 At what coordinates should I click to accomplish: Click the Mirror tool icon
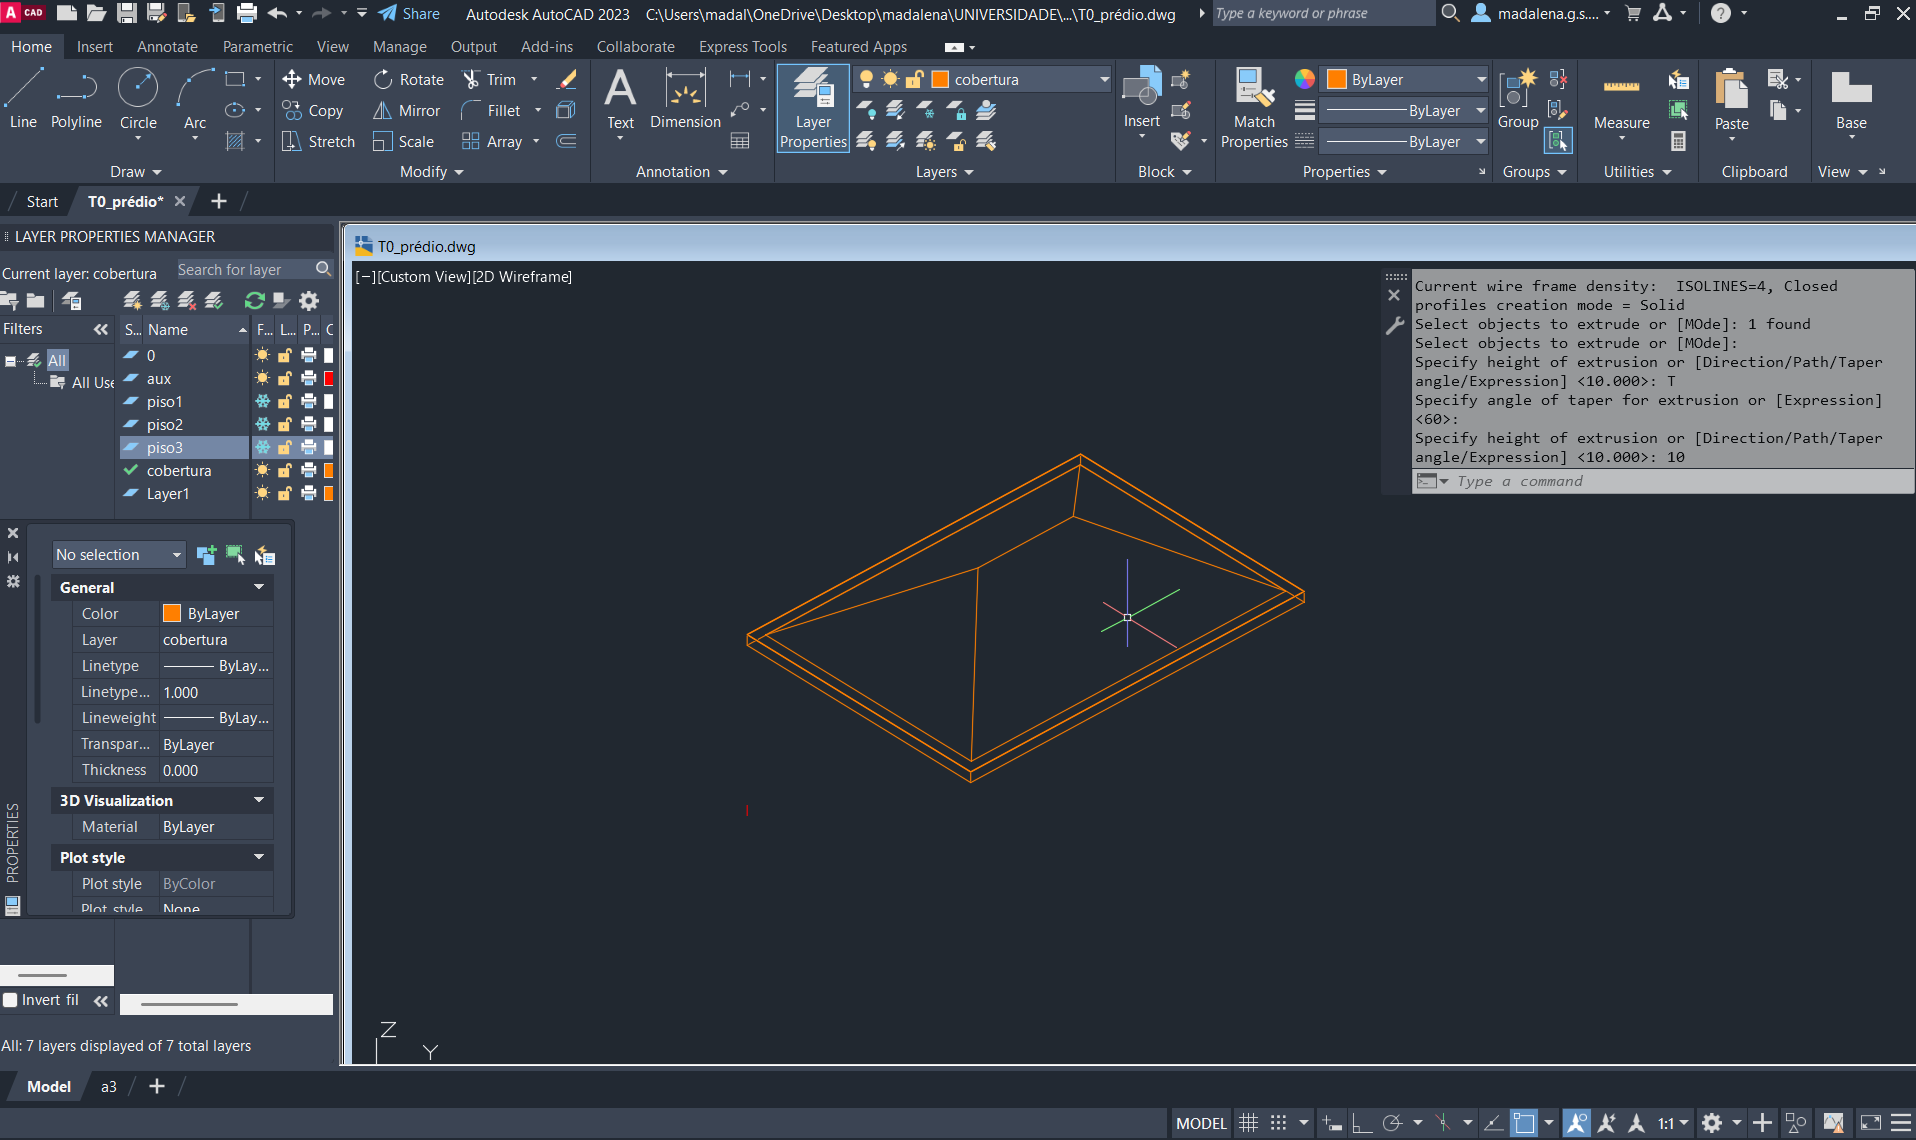382,111
